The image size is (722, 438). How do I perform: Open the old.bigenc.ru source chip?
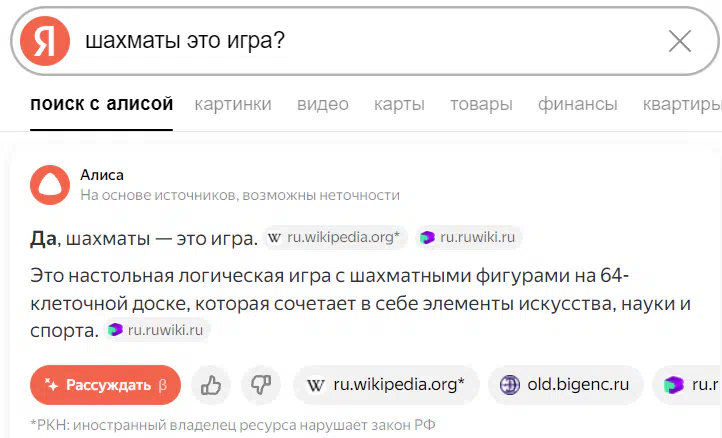click(x=565, y=385)
